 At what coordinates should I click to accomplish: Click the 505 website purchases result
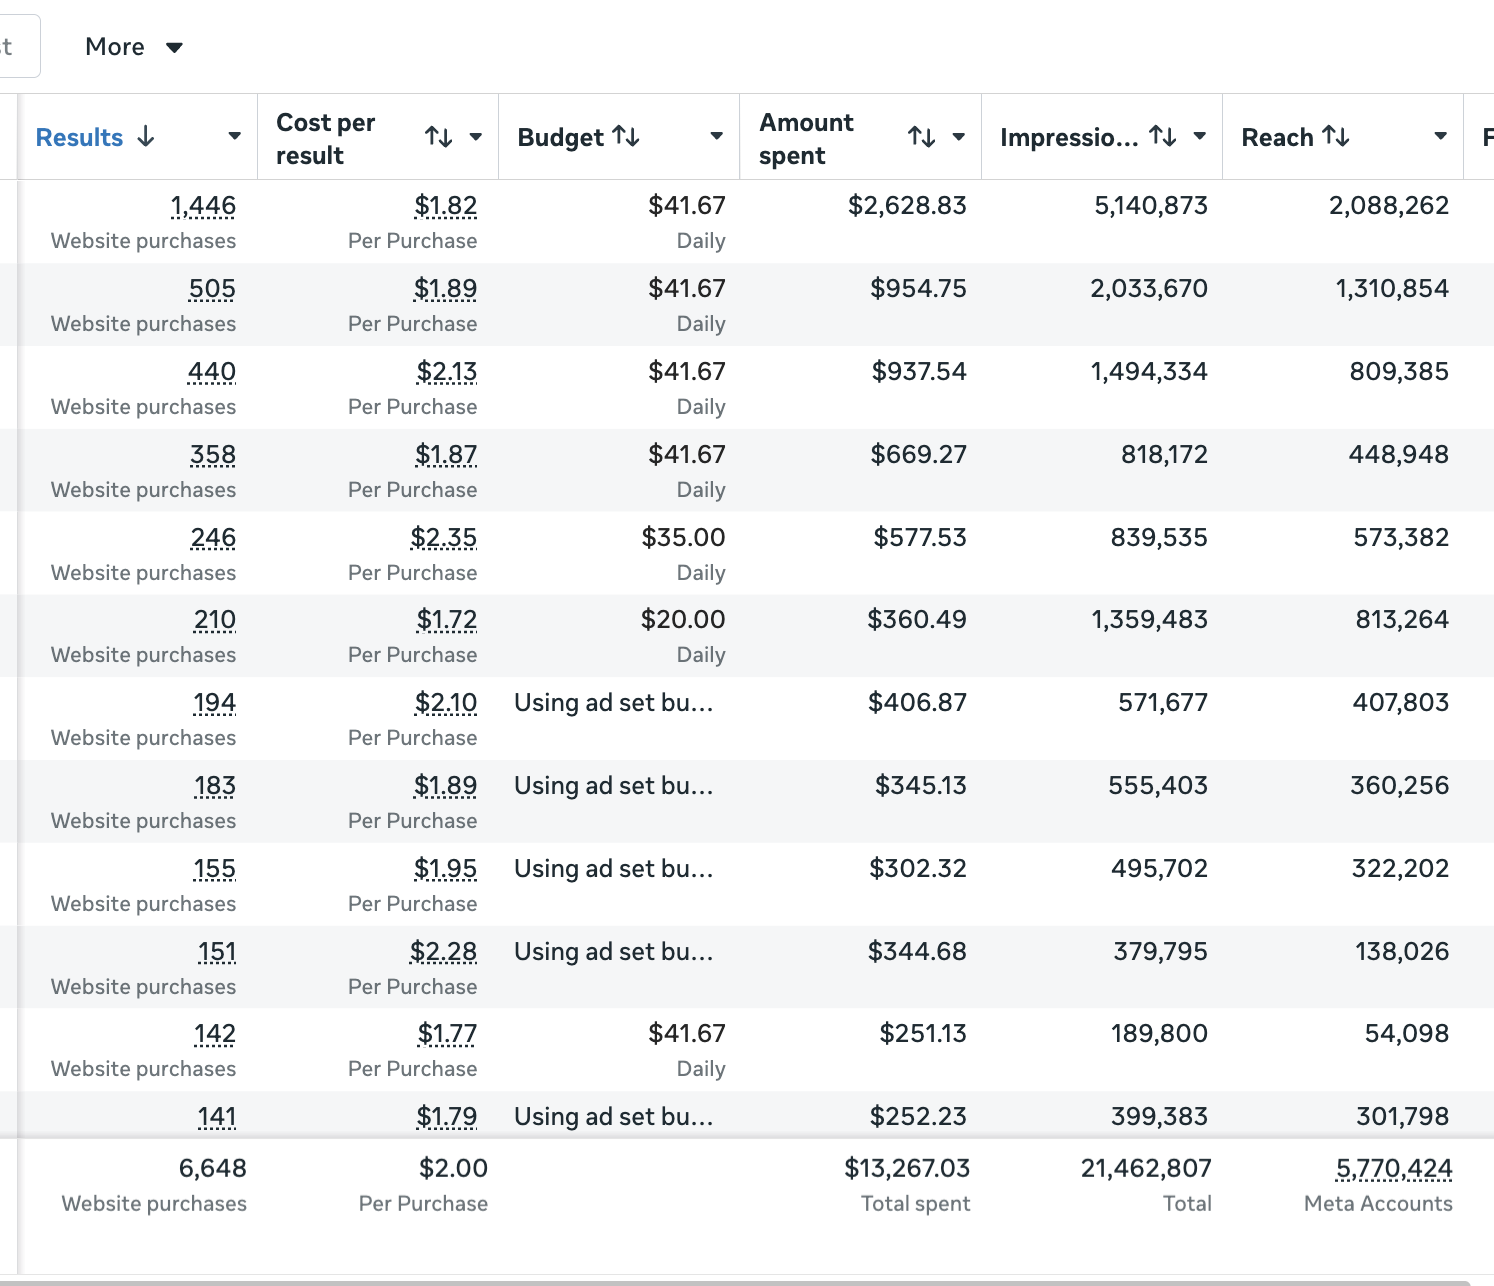[212, 289]
